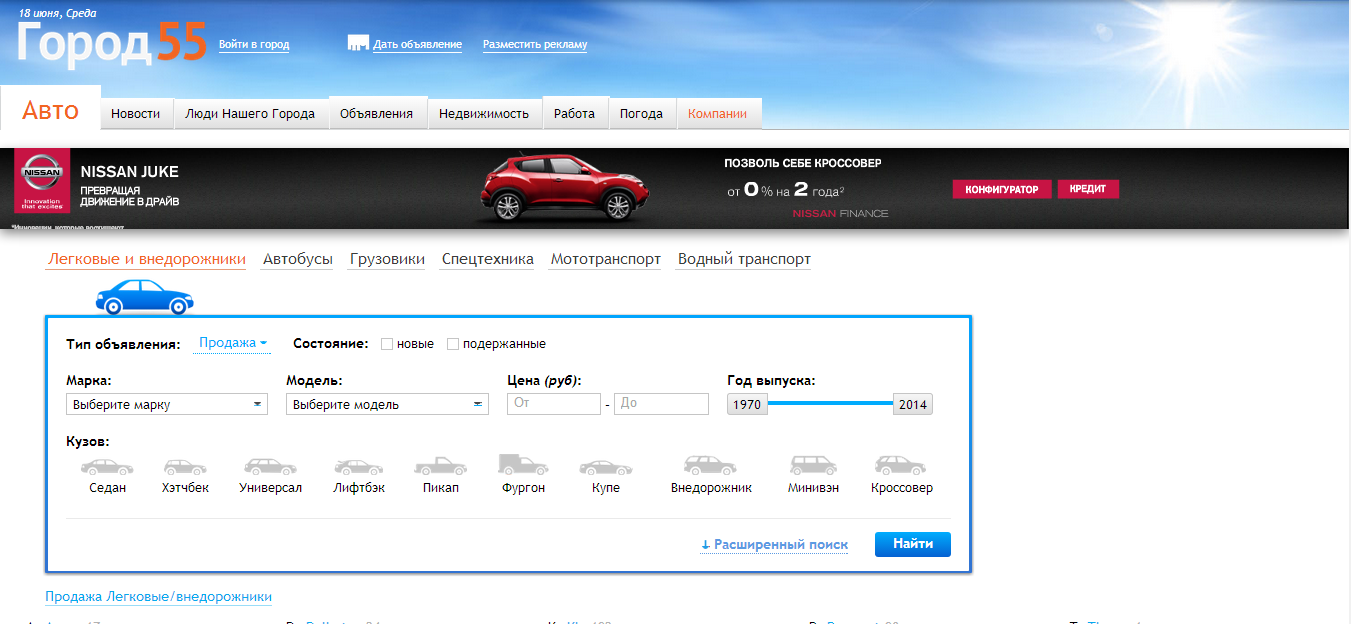Open the Марка brand dropdown

coord(167,405)
